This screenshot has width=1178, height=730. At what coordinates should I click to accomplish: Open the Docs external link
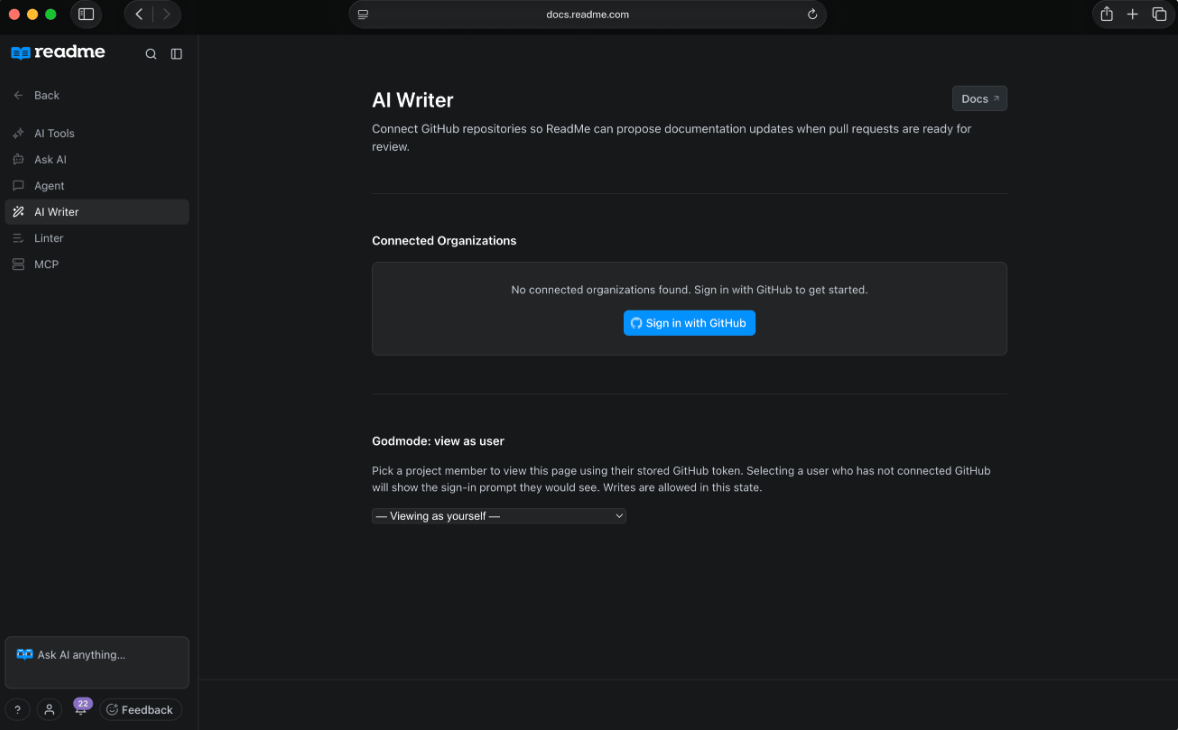tap(980, 98)
